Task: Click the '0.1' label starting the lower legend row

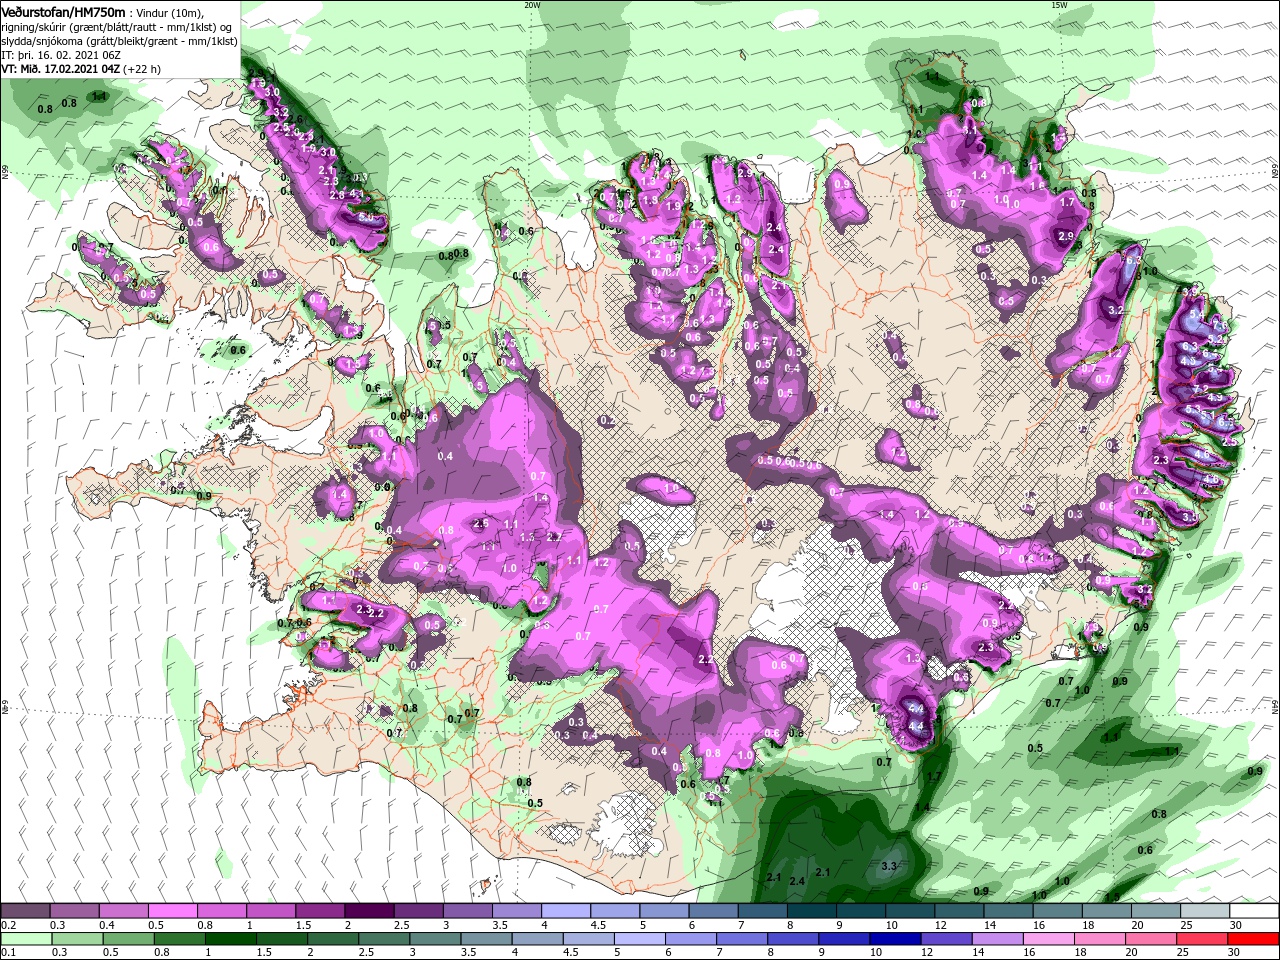Action: pyautogui.click(x=7, y=952)
